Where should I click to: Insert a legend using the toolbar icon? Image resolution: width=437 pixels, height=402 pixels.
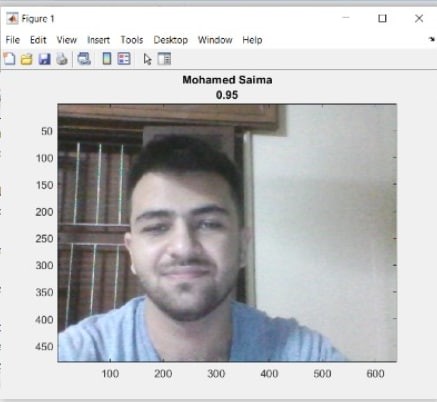pyautogui.click(x=124, y=59)
